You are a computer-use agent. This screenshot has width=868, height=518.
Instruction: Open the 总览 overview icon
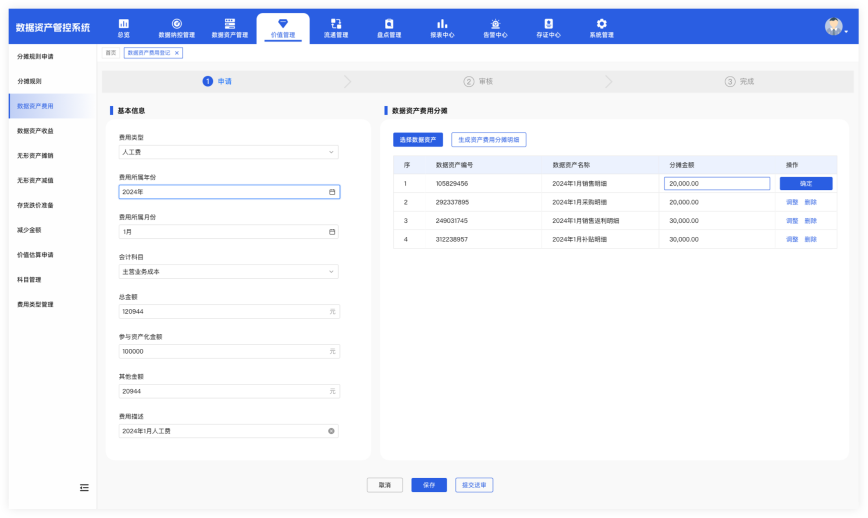point(123,24)
